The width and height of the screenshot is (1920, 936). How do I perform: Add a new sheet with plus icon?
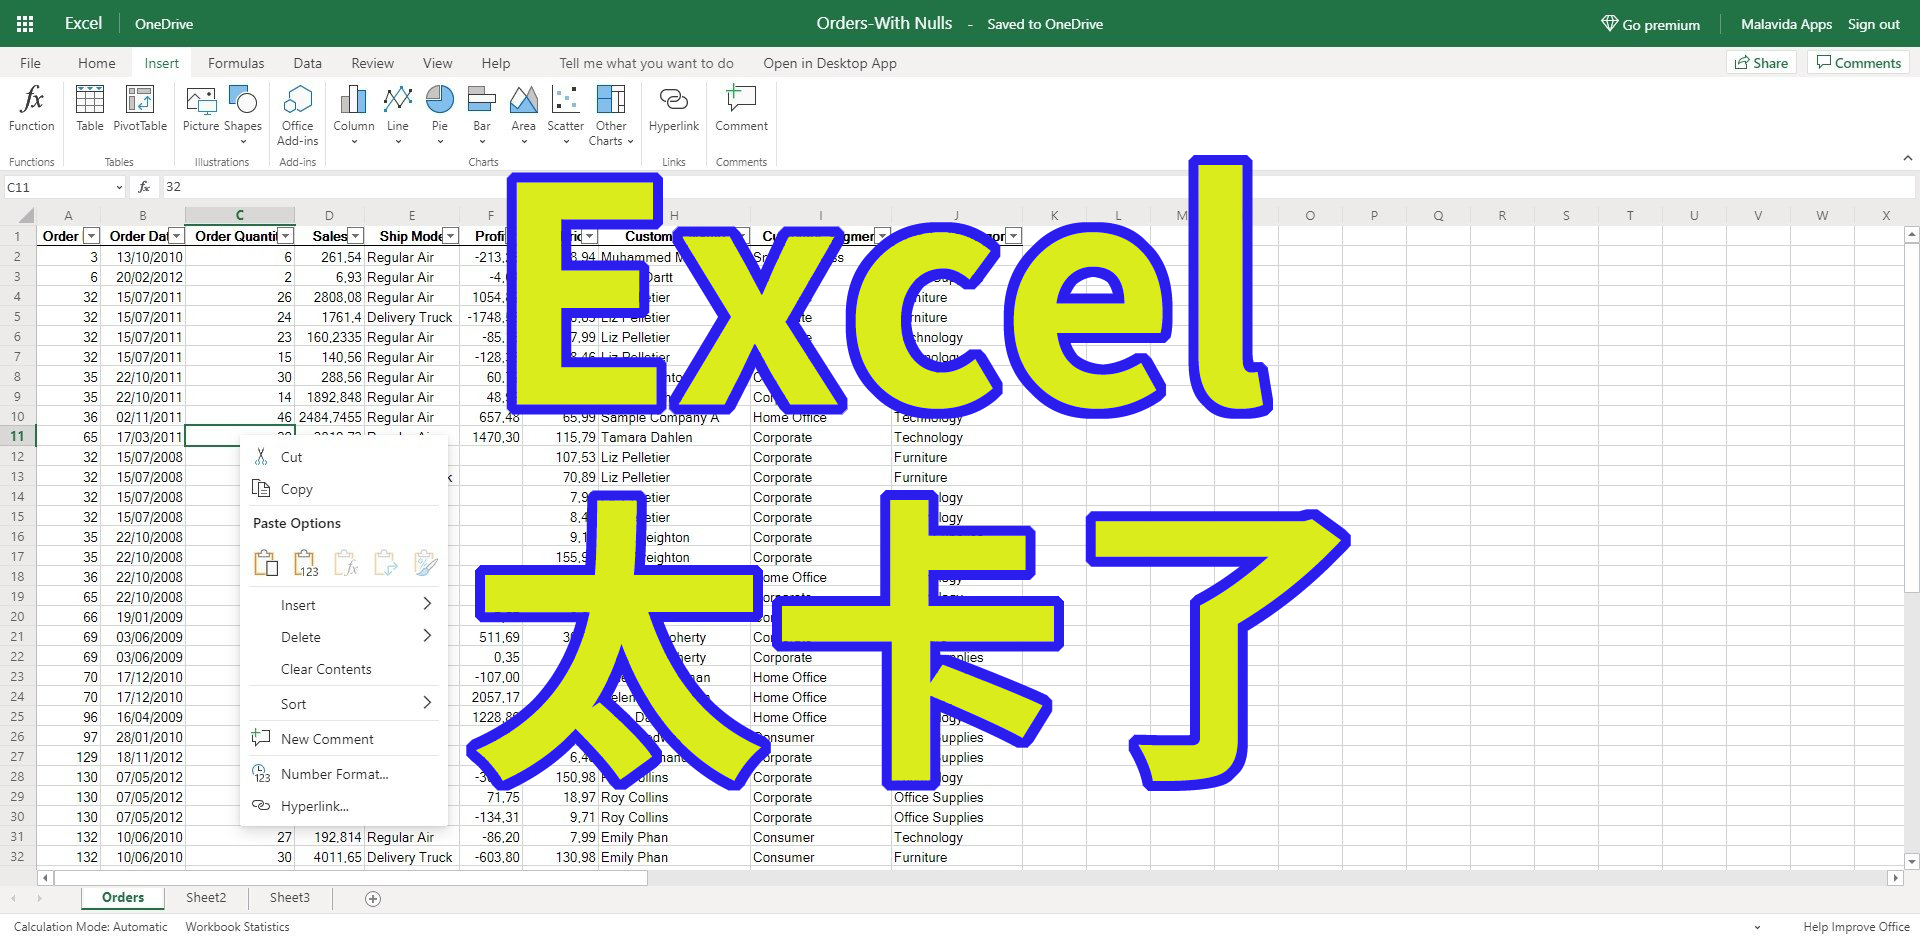click(373, 899)
